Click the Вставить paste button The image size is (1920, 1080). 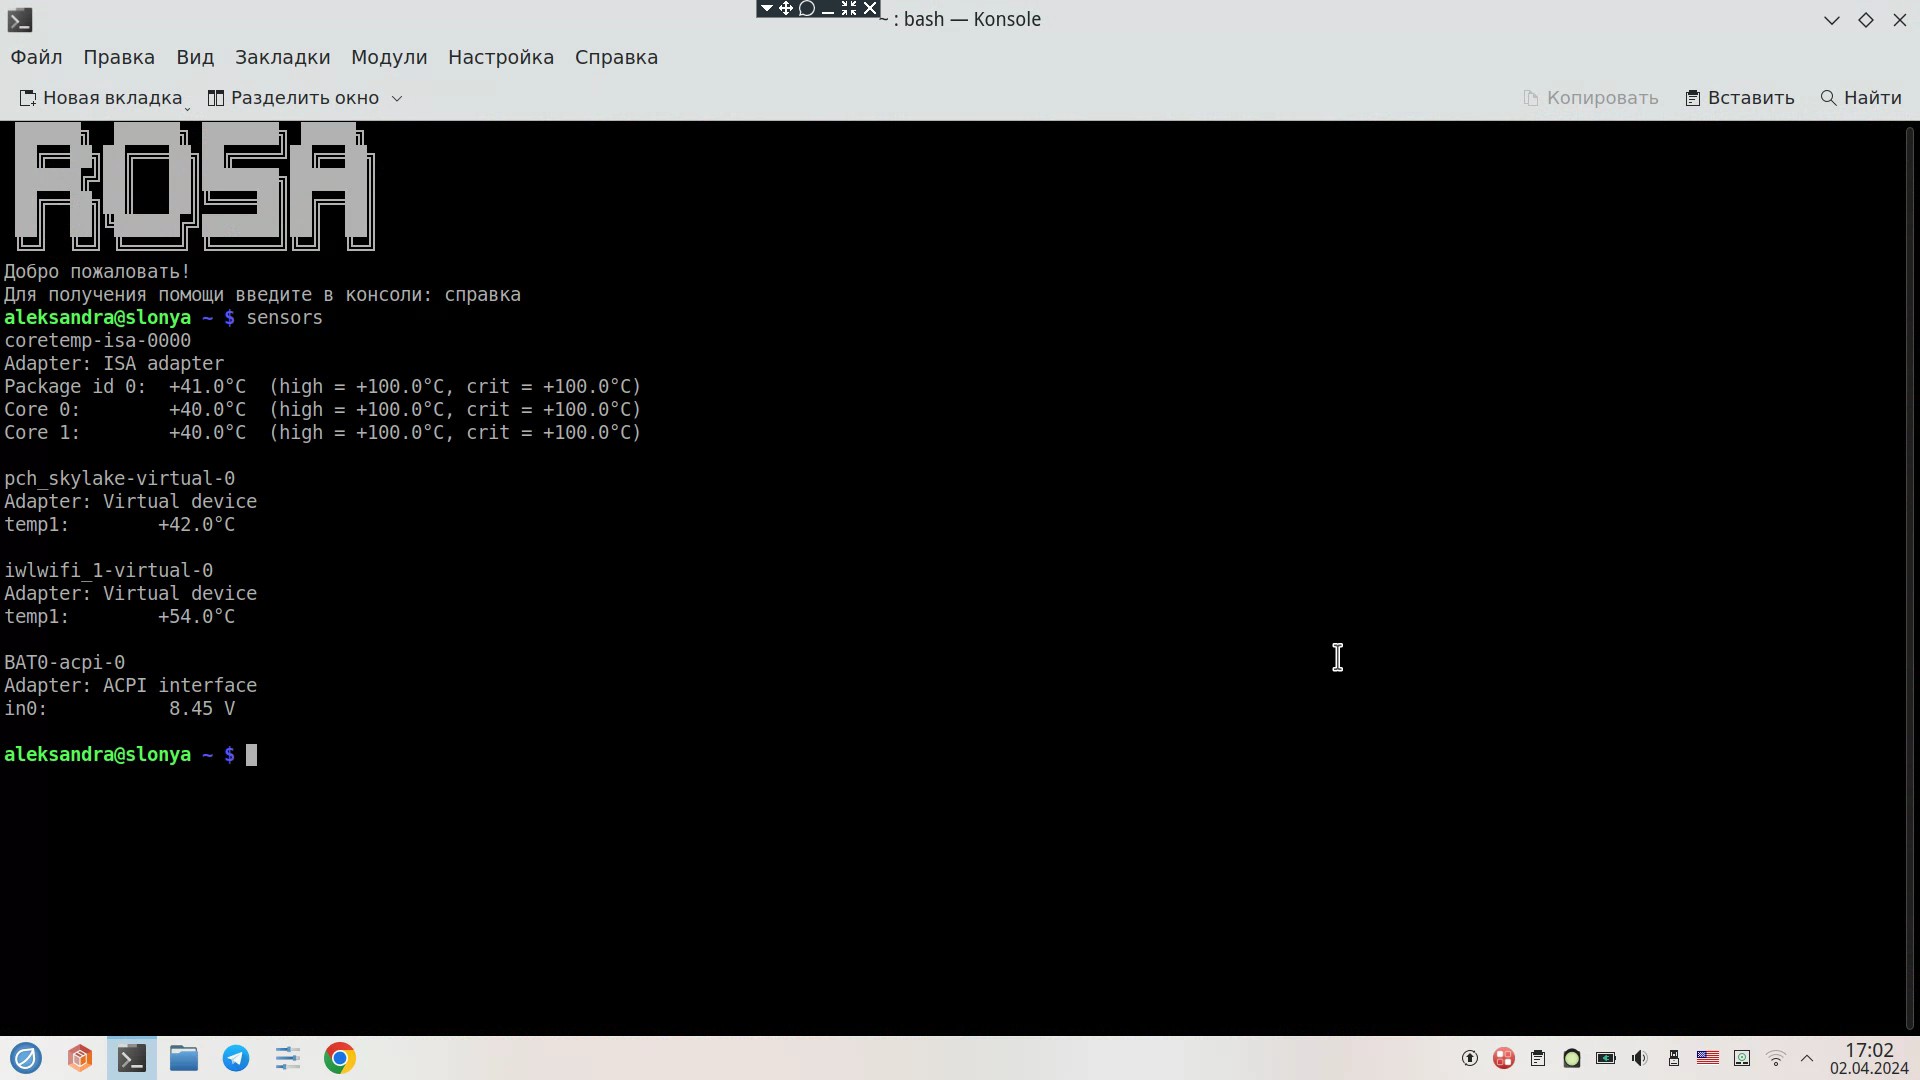[x=1740, y=98]
